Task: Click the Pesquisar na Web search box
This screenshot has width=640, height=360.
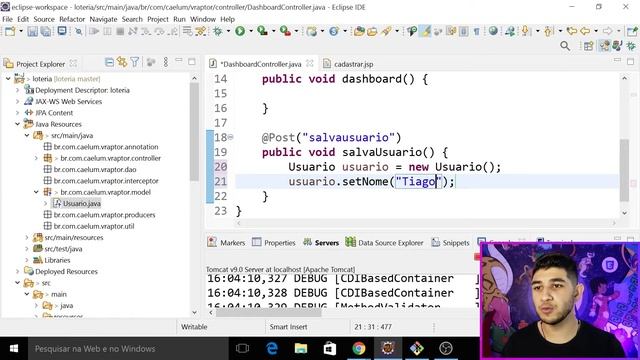Action: pyautogui.click(x=128, y=349)
